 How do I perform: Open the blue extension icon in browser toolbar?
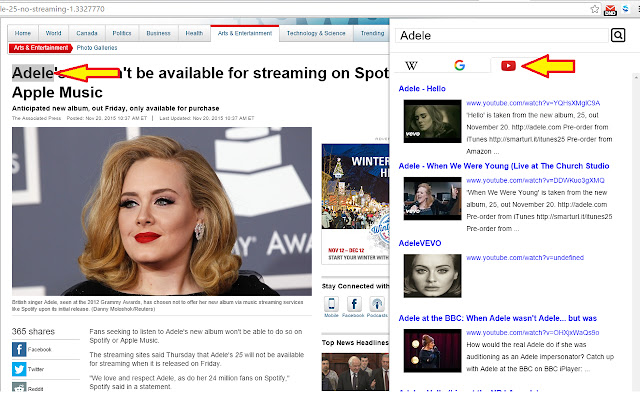625,9
